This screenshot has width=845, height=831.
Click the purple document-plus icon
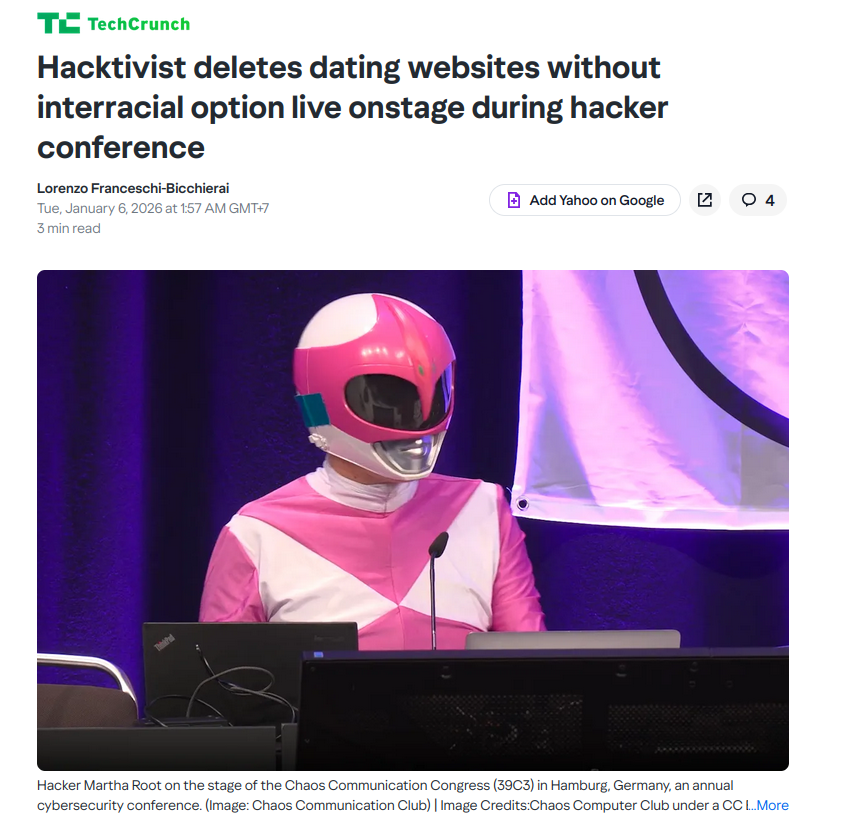click(514, 200)
